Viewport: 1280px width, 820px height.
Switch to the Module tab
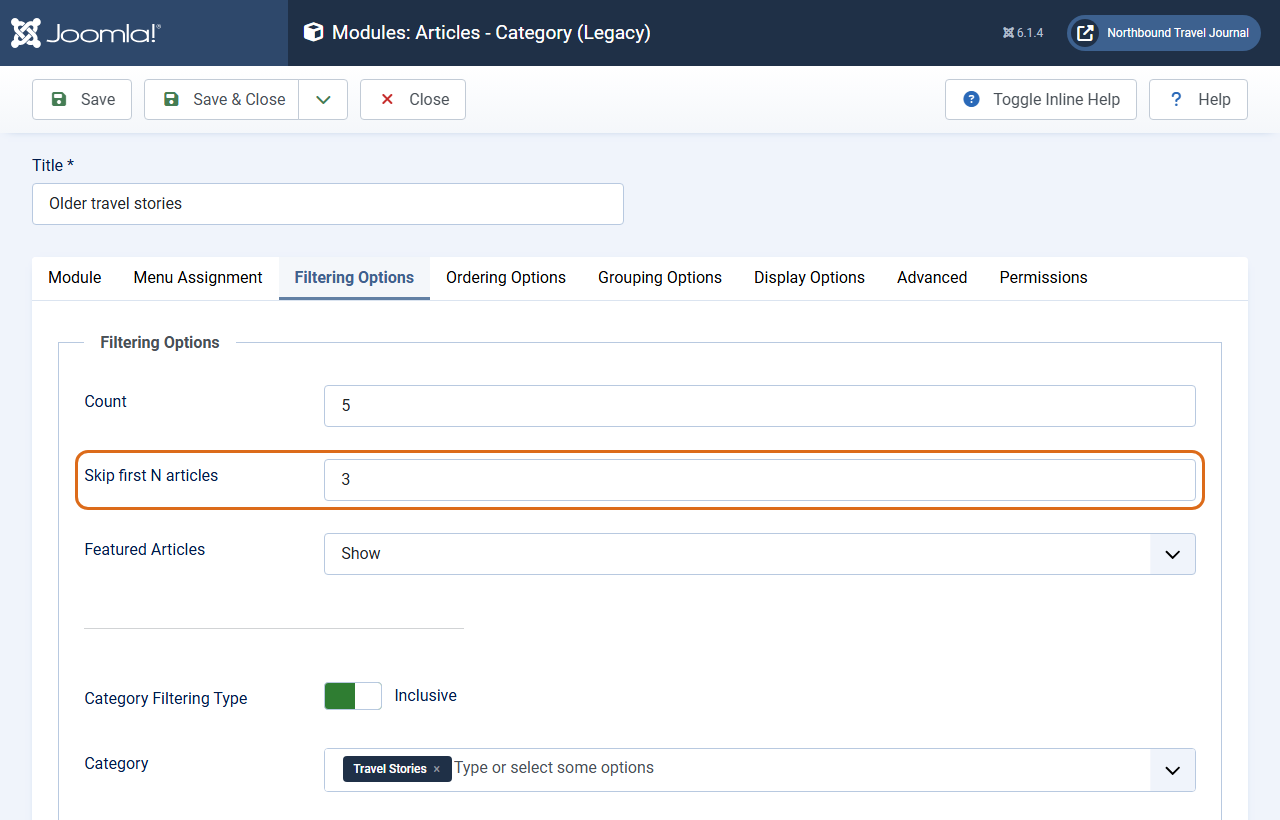point(75,278)
